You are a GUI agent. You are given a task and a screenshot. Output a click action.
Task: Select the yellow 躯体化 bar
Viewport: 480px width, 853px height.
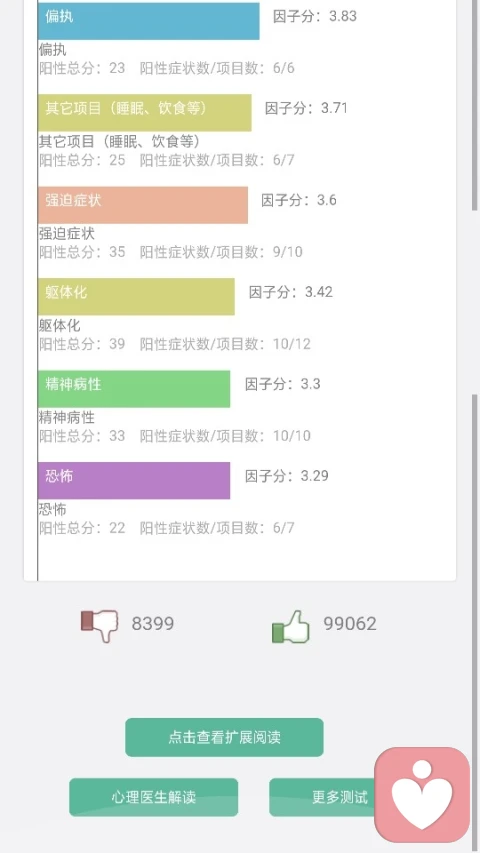coord(136,296)
